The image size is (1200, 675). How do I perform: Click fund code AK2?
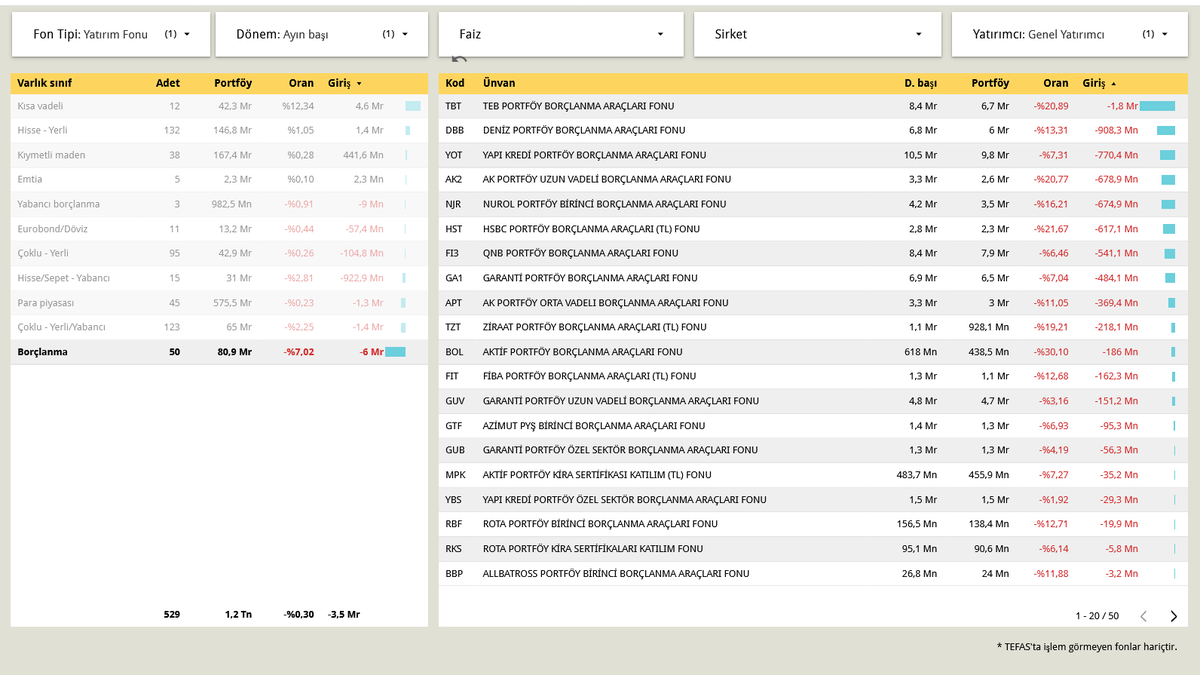point(454,180)
